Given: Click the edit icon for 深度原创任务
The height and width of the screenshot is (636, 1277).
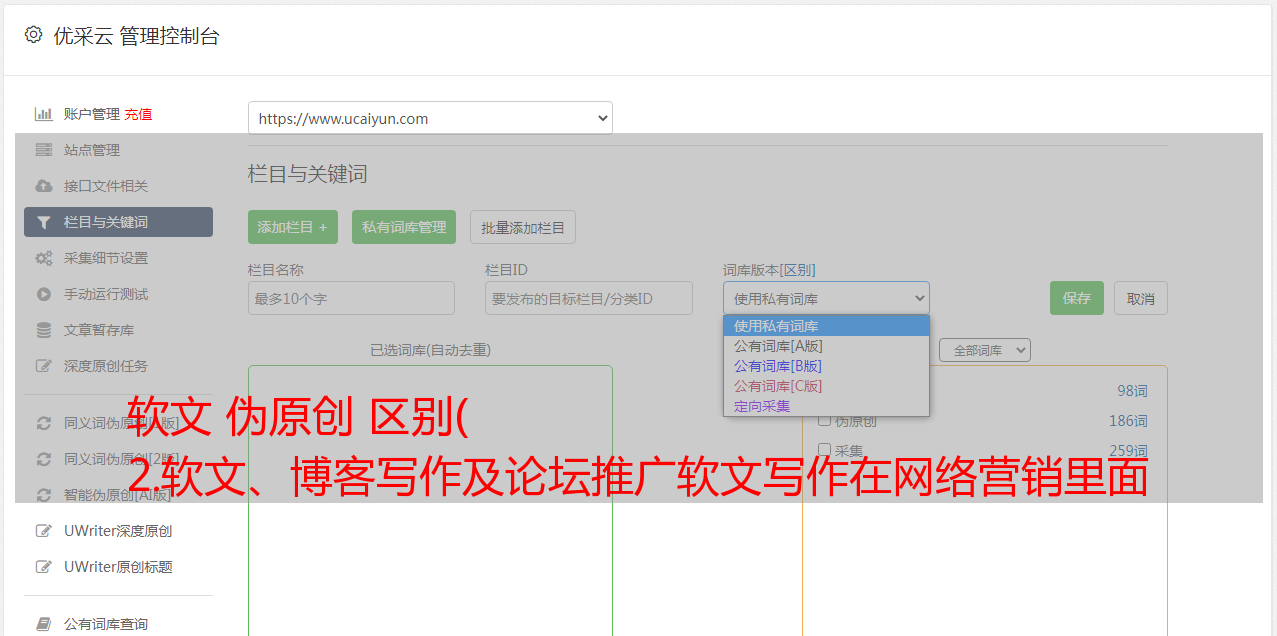Looking at the screenshot, I should click(43, 366).
